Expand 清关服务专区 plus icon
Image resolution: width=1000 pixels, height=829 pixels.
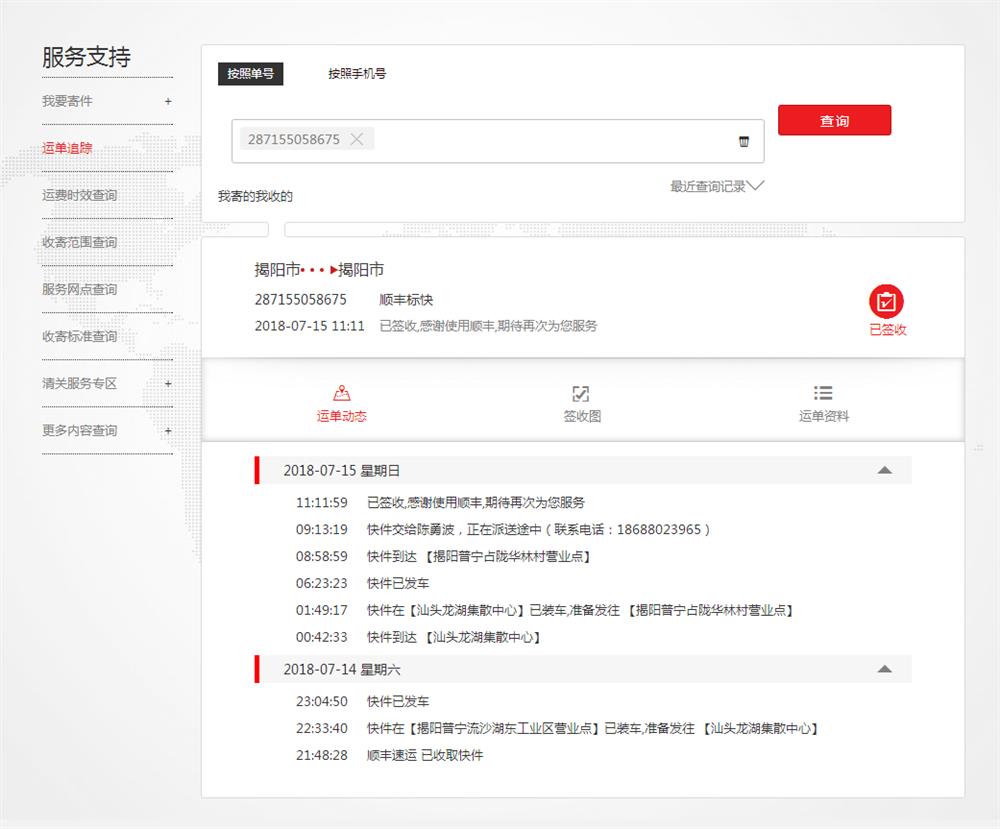[x=168, y=383]
